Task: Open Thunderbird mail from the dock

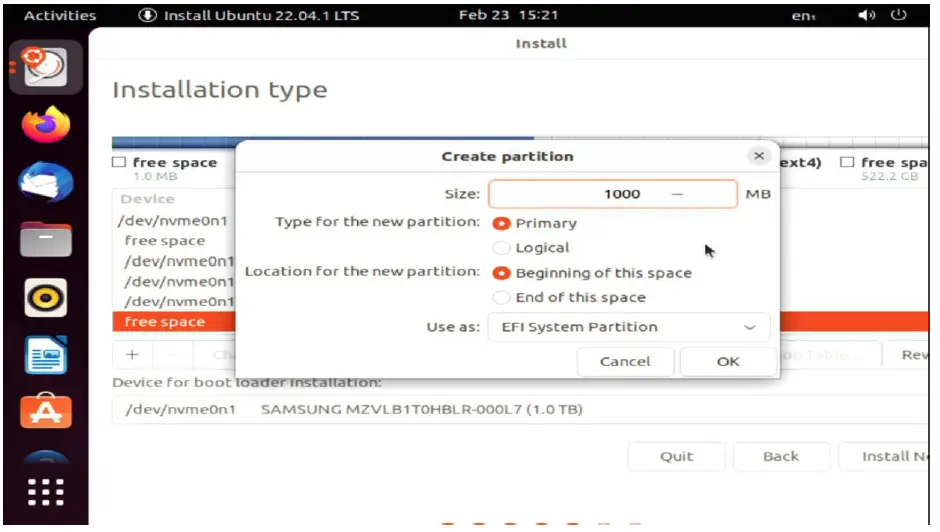Action: pos(46,182)
